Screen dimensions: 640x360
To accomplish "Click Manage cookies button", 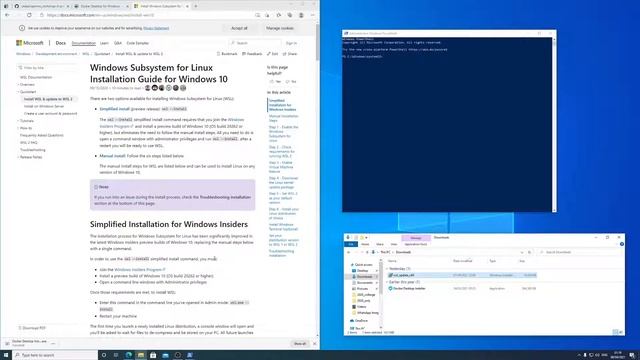I will 280,28.
